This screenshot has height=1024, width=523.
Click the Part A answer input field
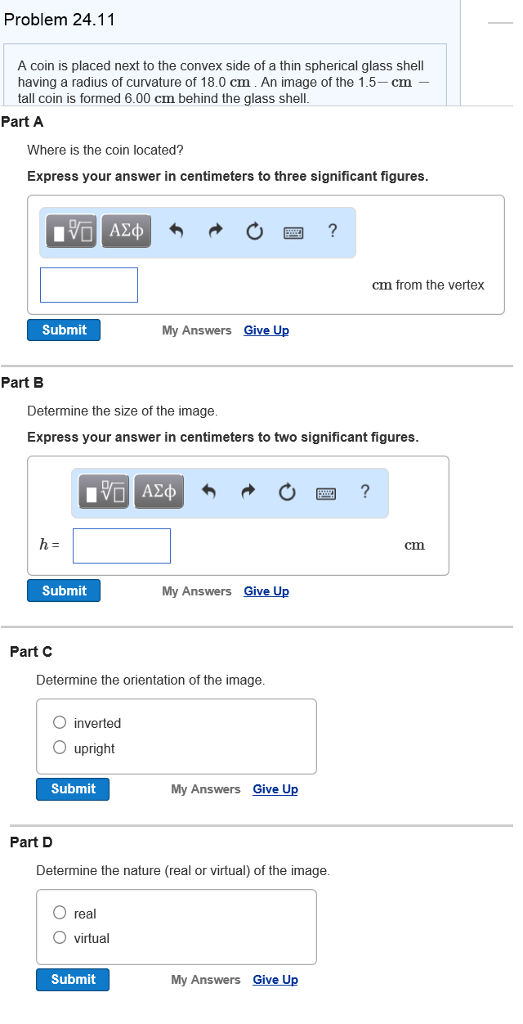89,285
